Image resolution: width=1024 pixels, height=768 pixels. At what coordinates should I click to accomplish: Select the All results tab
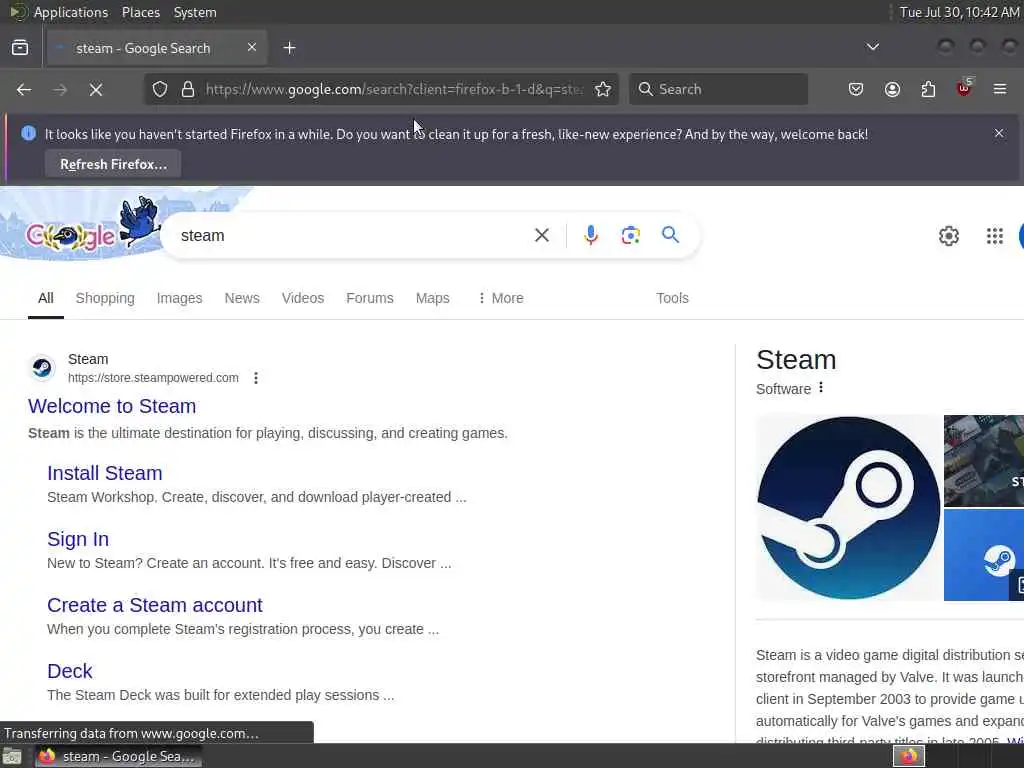point(46,298)
